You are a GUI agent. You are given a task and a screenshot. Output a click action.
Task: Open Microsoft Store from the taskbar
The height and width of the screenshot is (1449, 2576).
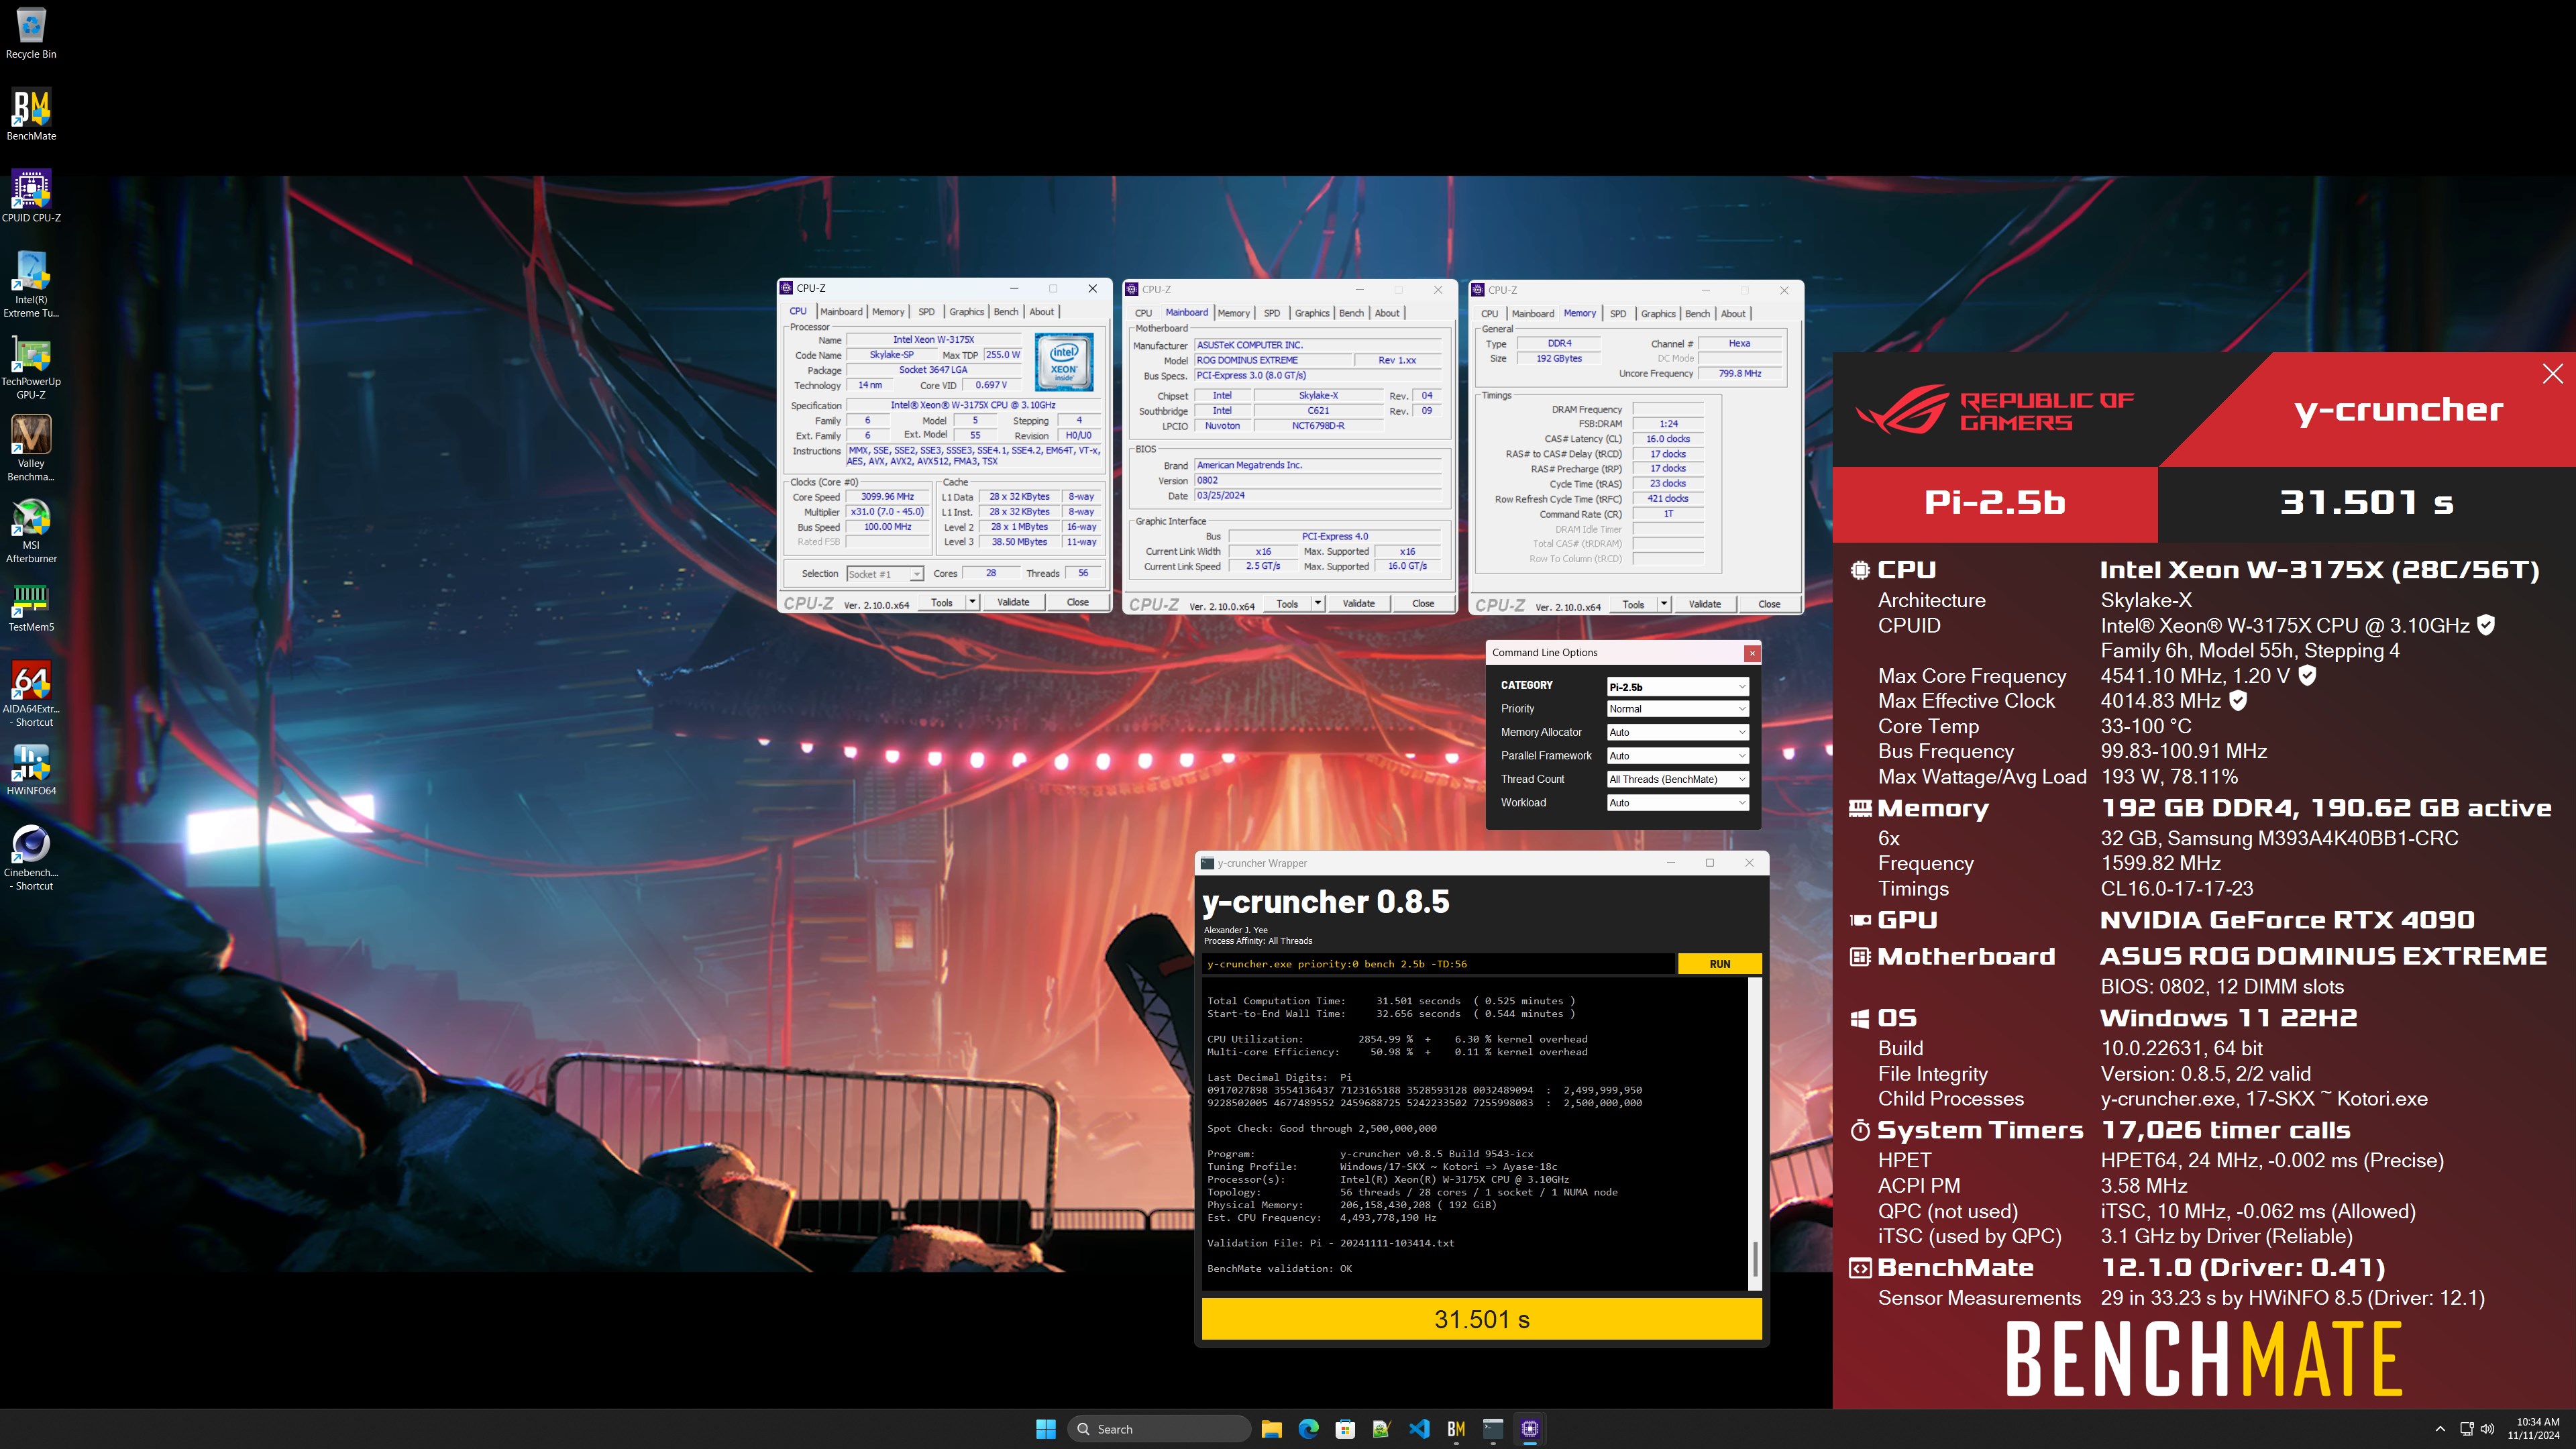coord(1345,1429)
